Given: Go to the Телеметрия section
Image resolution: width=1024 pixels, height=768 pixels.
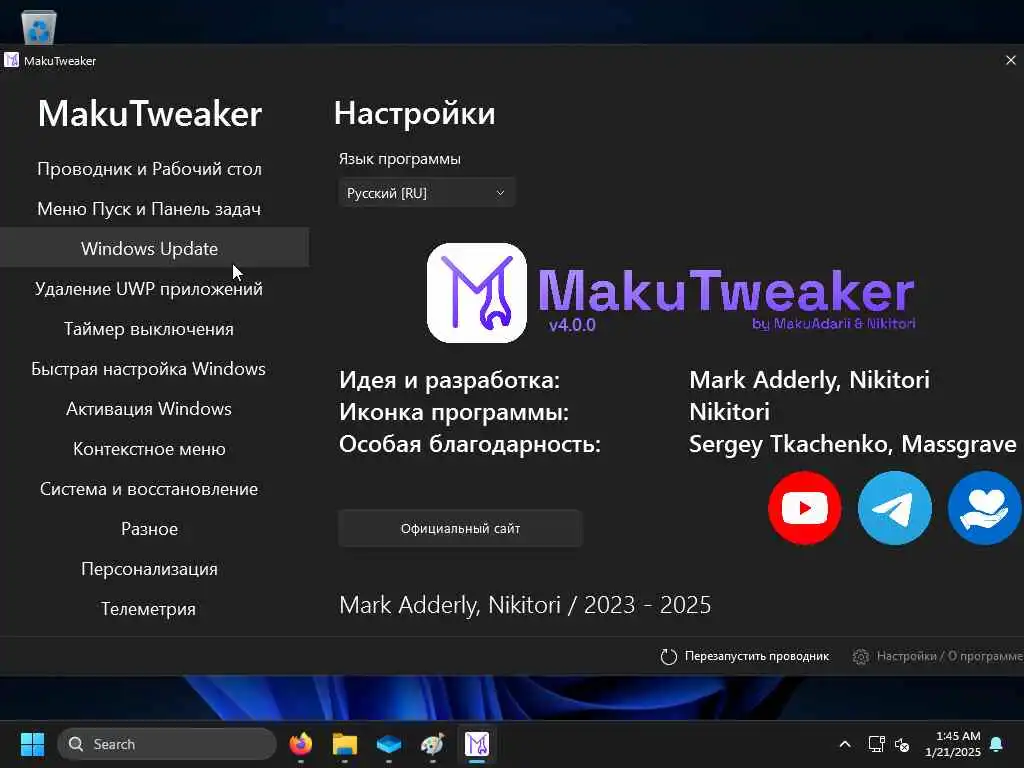Looking at the screenshot, I should click(148, 609).
